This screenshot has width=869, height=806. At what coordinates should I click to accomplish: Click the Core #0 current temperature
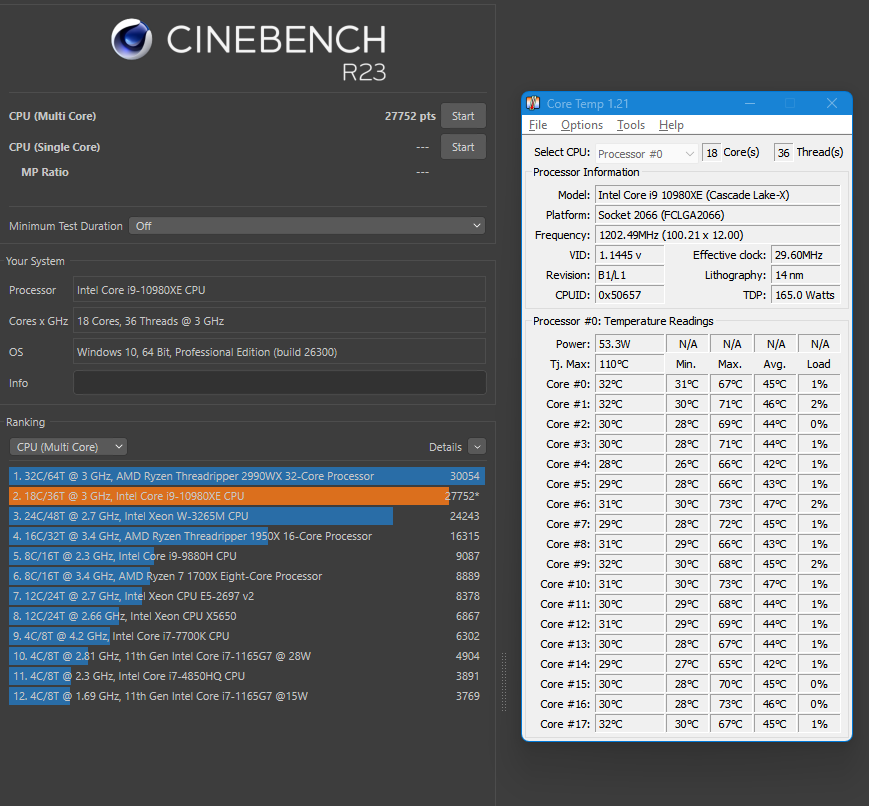(x=630, y=384)
